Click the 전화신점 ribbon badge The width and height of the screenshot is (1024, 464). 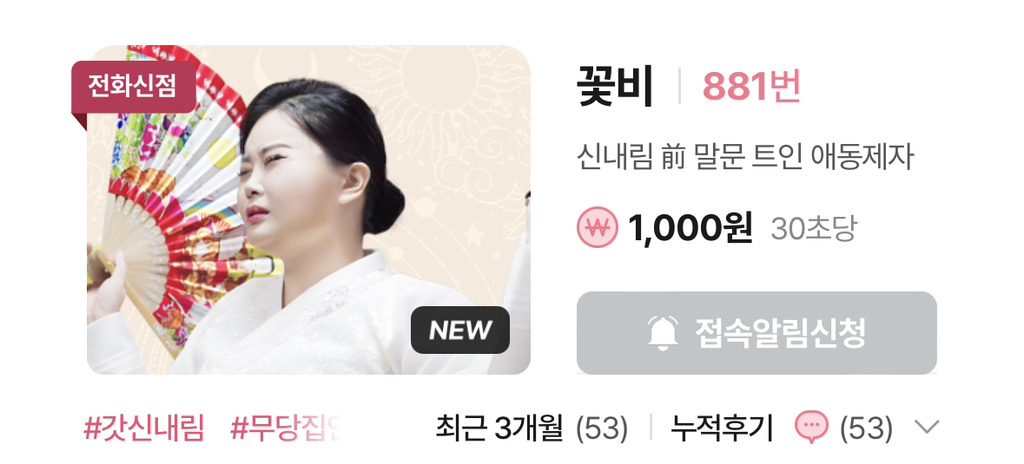pos(133,88)
